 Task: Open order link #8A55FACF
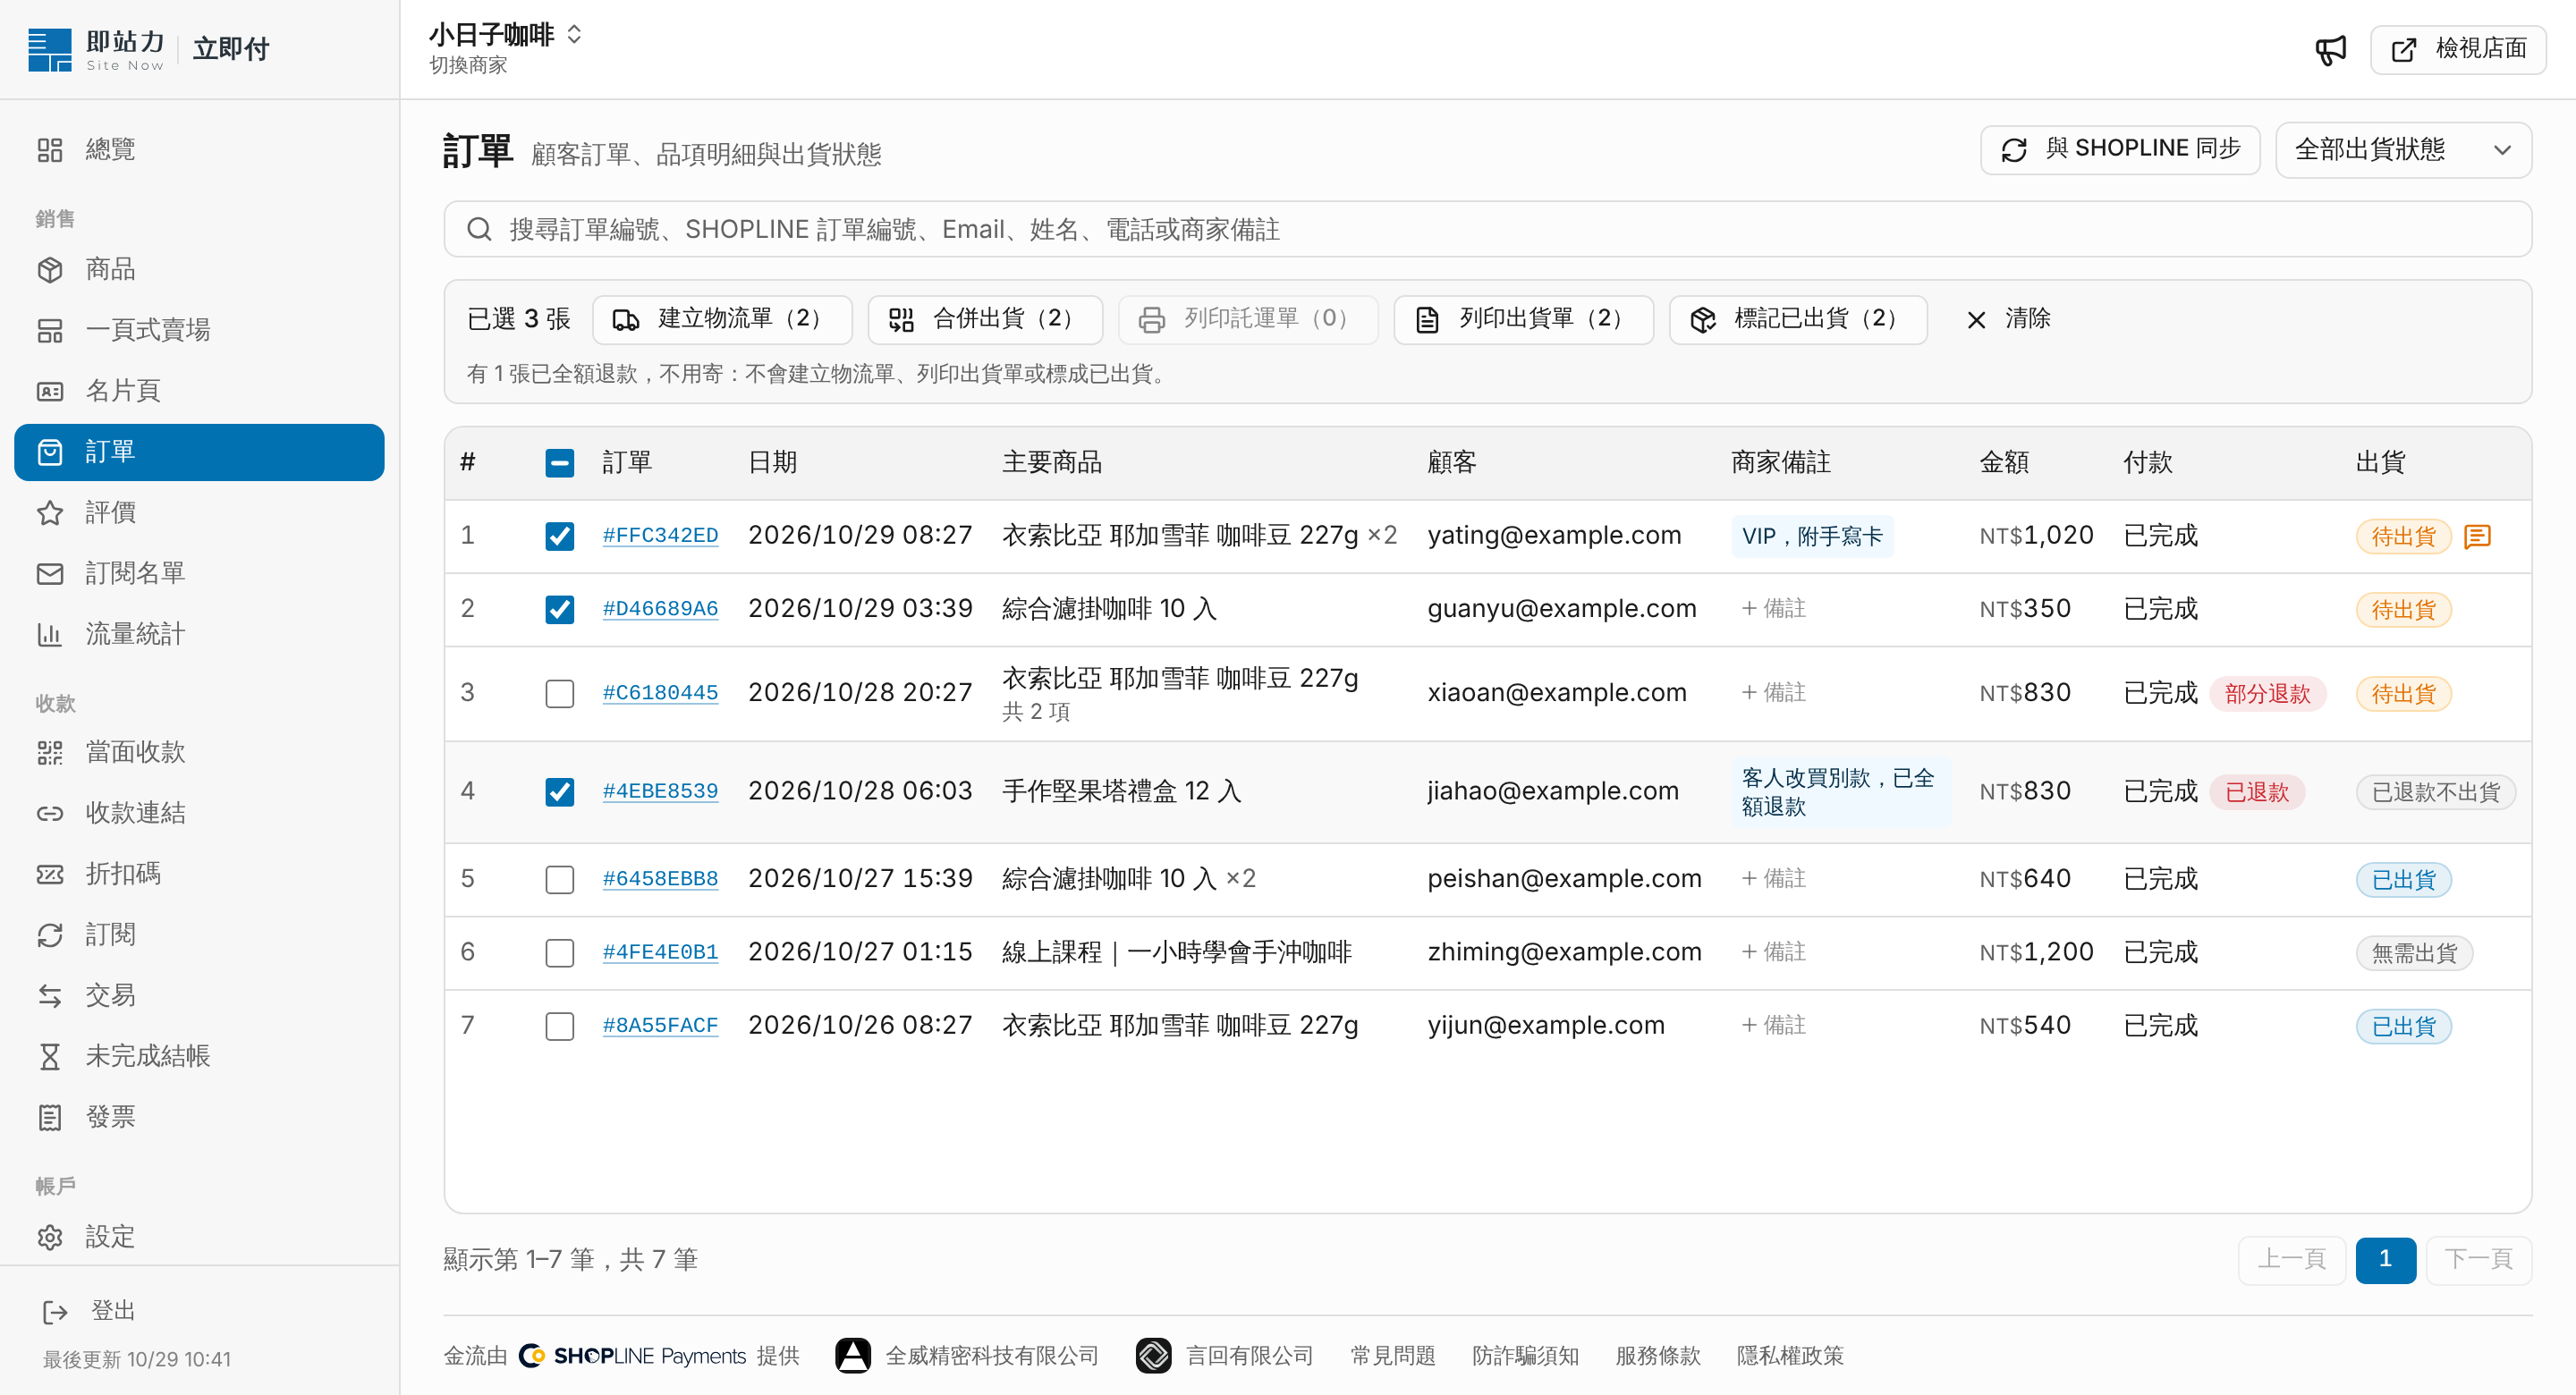(660, 1025)
